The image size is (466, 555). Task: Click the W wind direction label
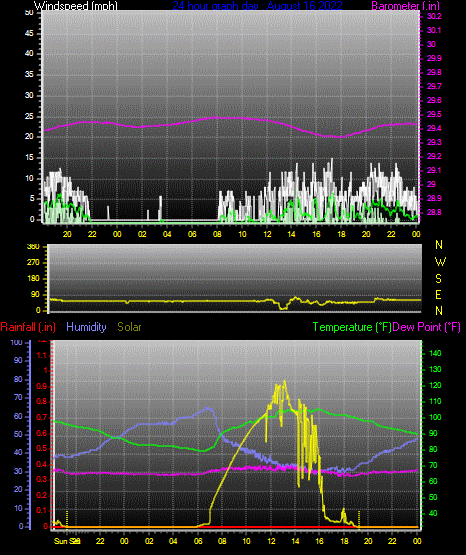tap(439, 262)
